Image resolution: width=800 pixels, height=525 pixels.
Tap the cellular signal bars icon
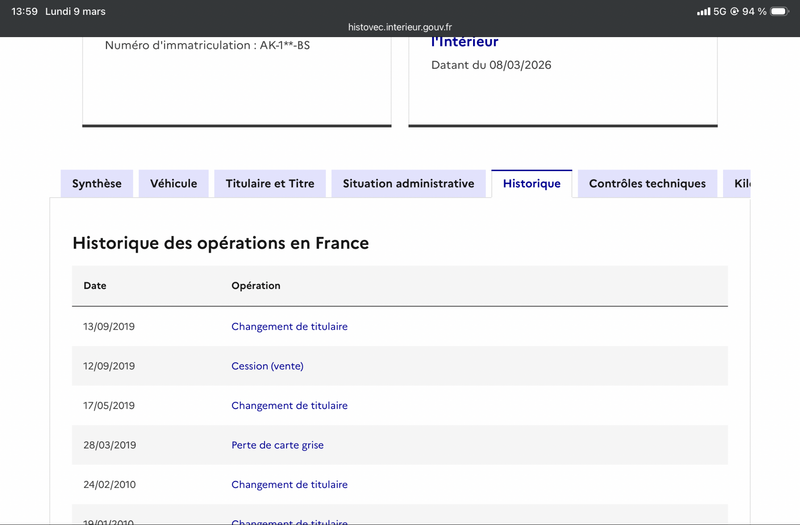pos(703,12)
